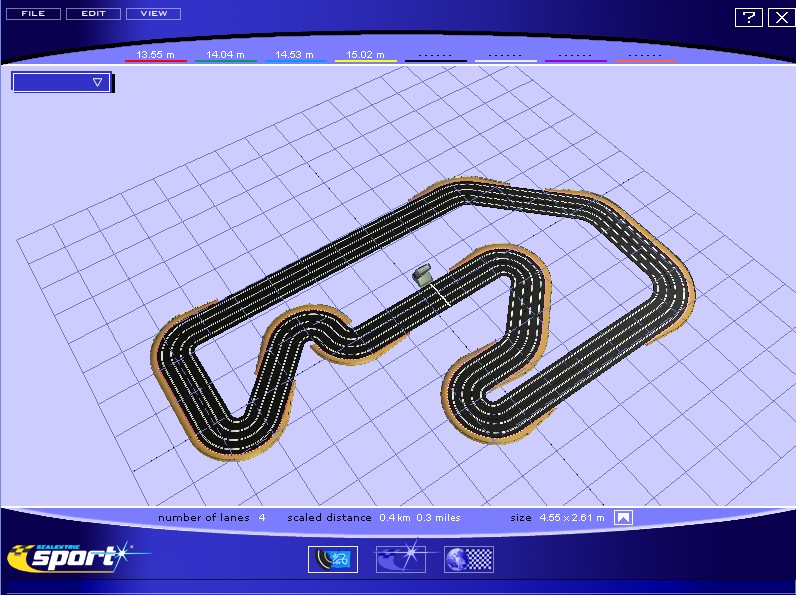Open the VIEW menu
This screenshot has height=595, width=796.
[154, 14]
